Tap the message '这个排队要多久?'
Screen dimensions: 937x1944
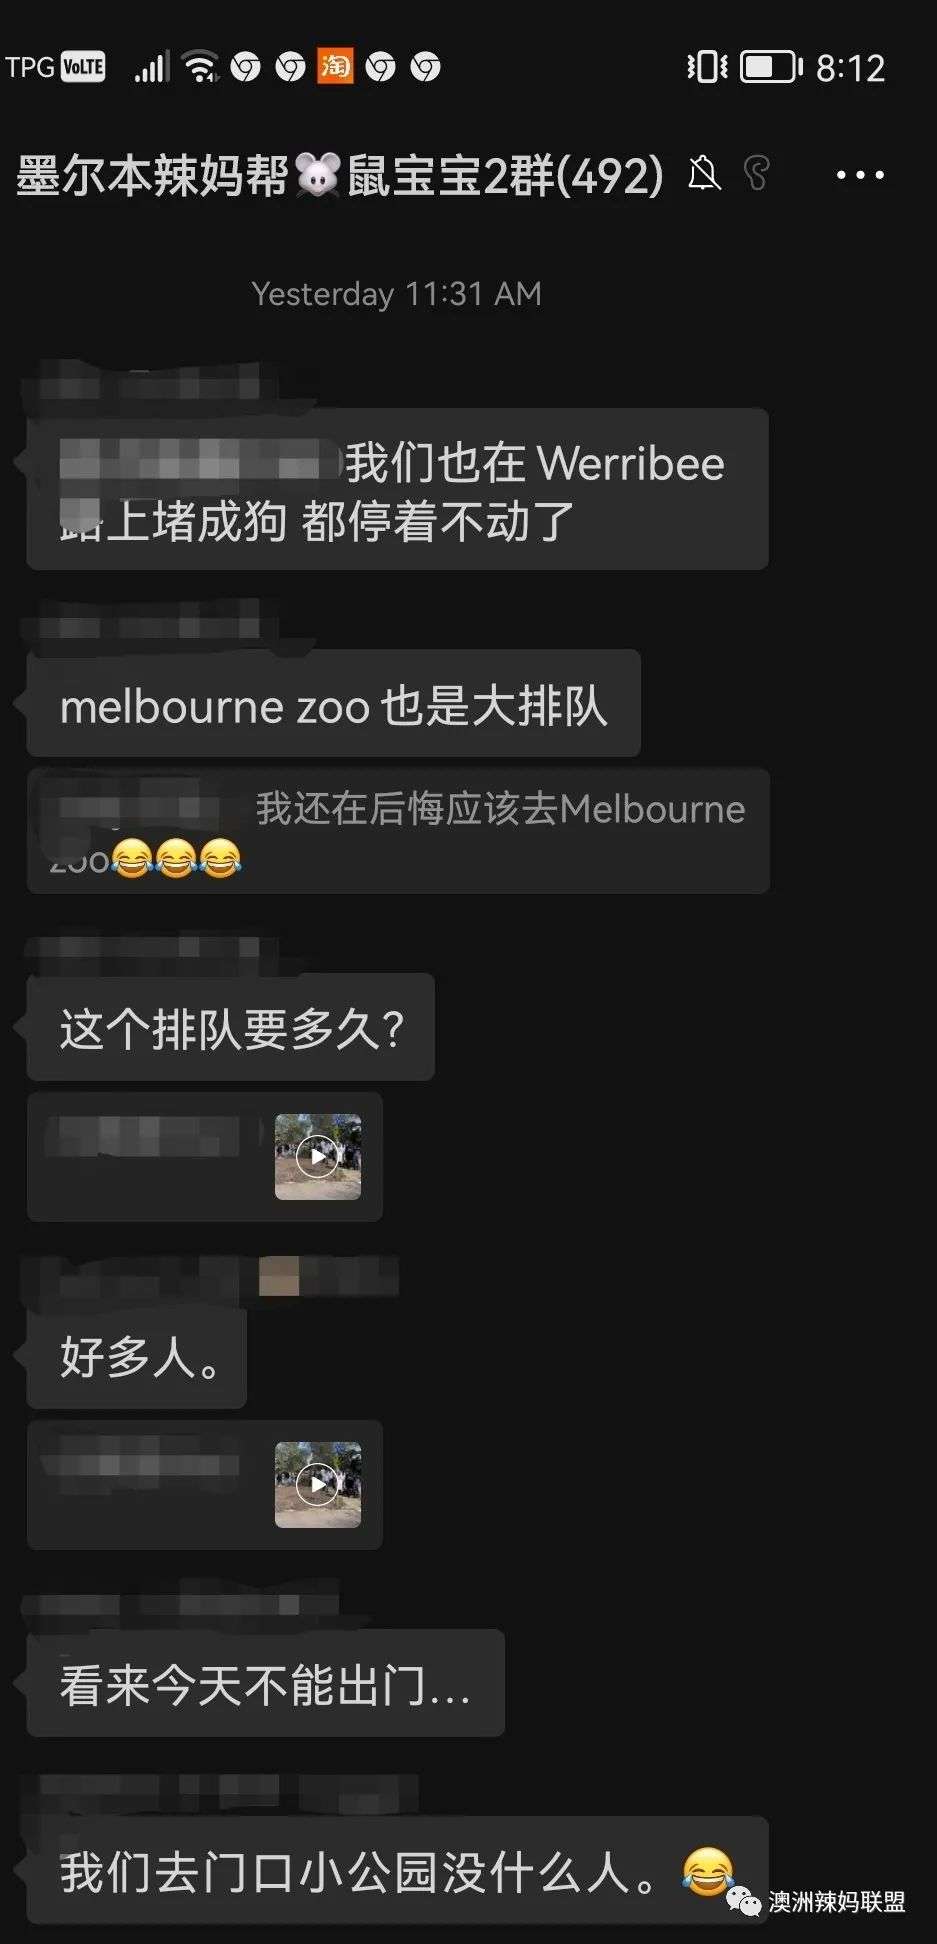230,1027
